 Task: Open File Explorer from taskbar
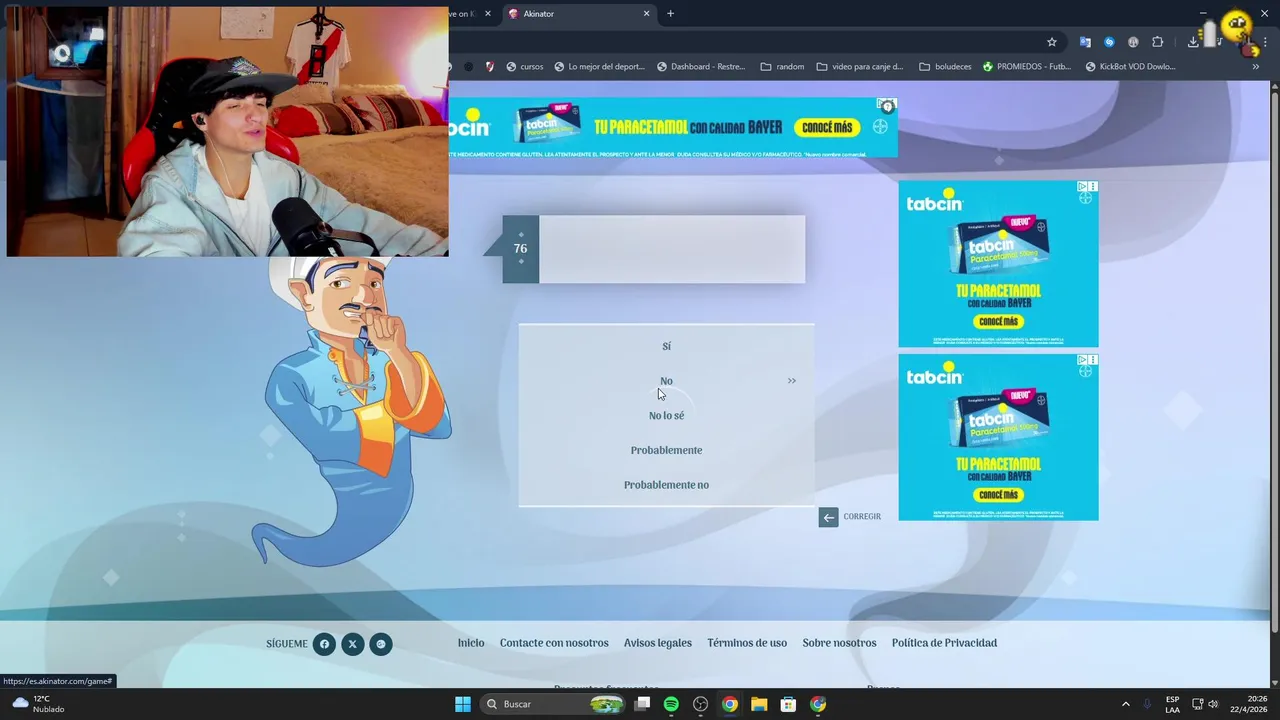pyautogui.click(x=759, y=704)
